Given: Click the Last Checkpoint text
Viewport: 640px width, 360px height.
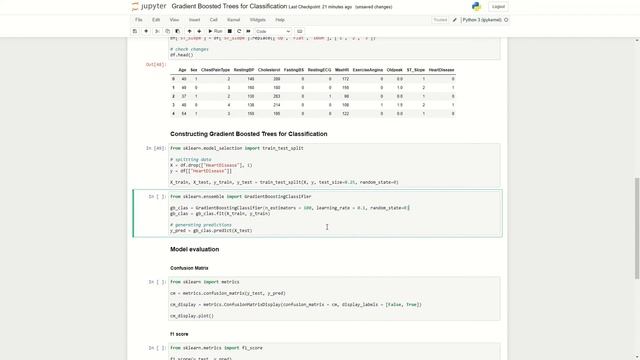Looking at the screenshot, I should [x=320, y=7].
